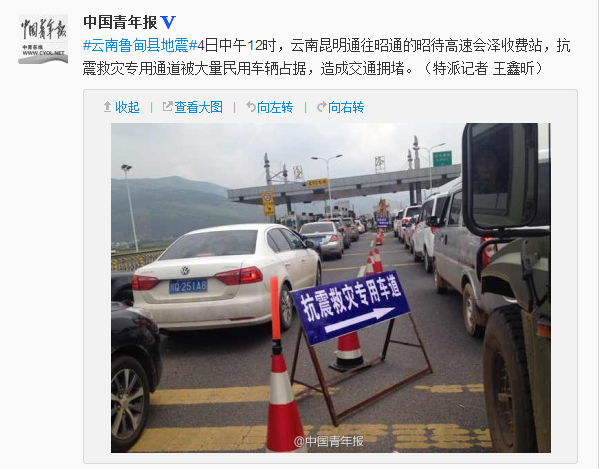
Task: Click the blue V verified badge
Action: point(168,23)
